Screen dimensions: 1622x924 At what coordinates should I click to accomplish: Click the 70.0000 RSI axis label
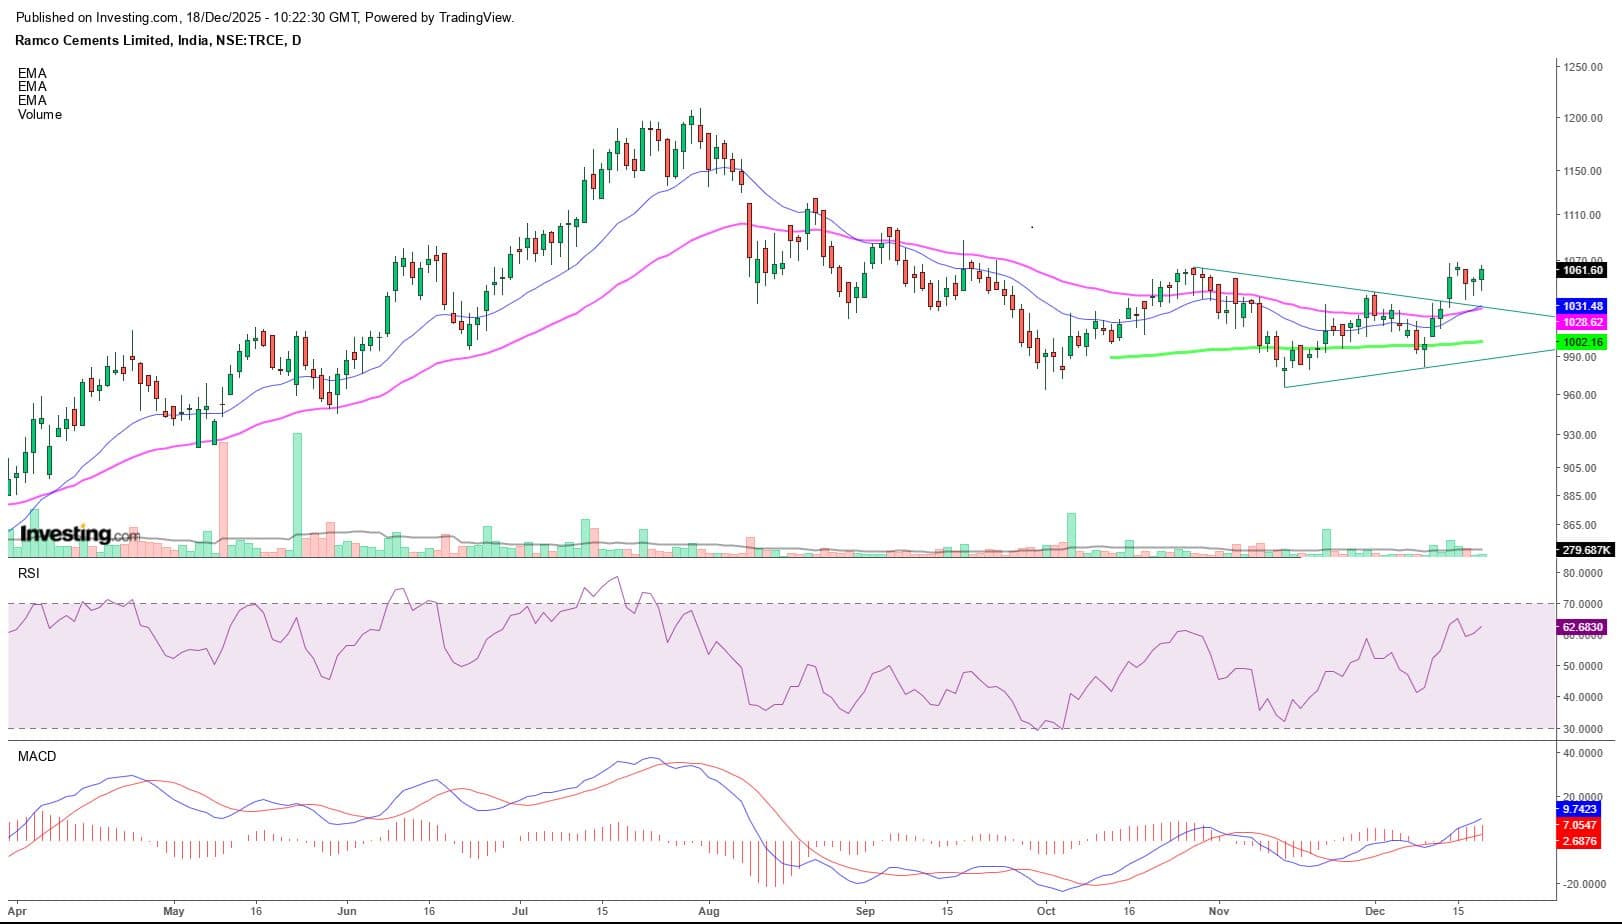[x=1583, y=604]
